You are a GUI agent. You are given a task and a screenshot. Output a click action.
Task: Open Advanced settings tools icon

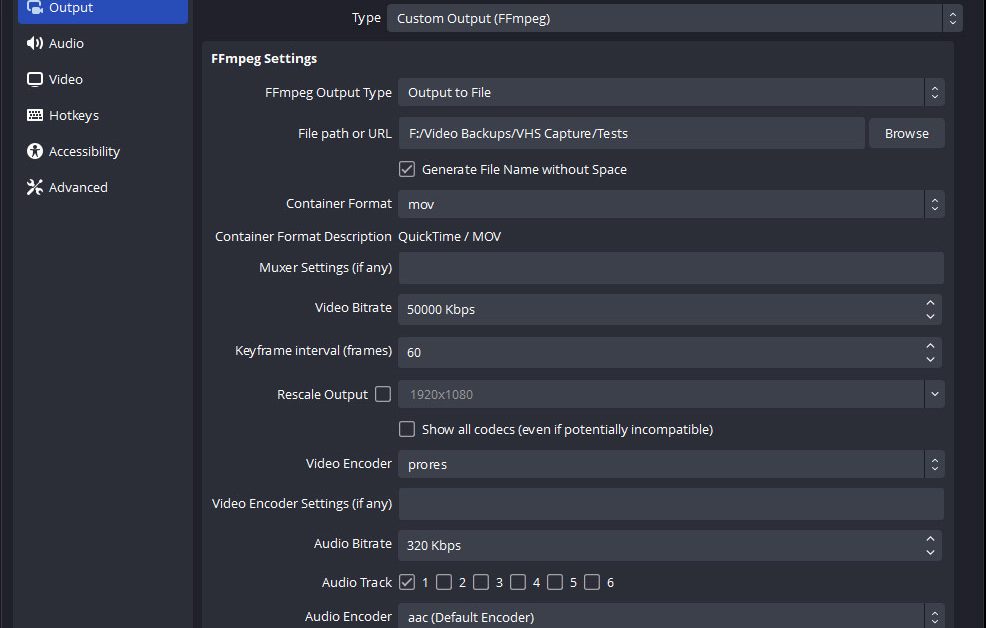[x=35, y=188]
